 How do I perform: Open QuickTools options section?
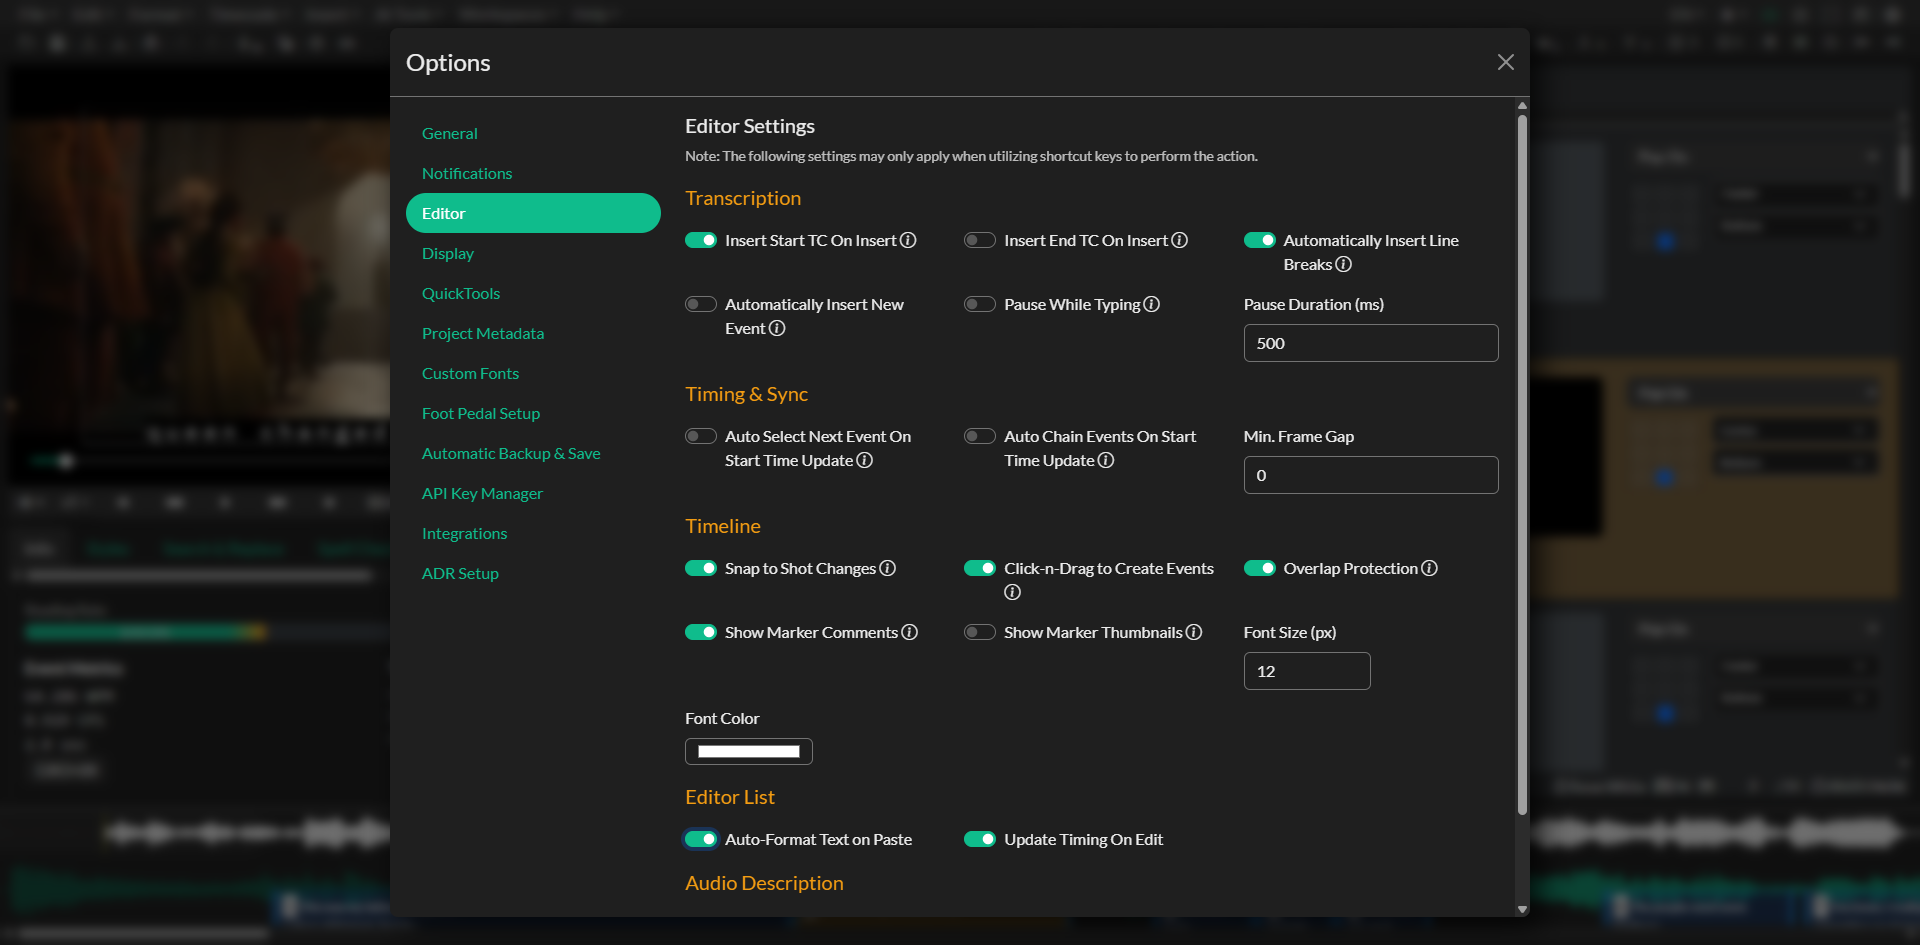click(533, 293)
